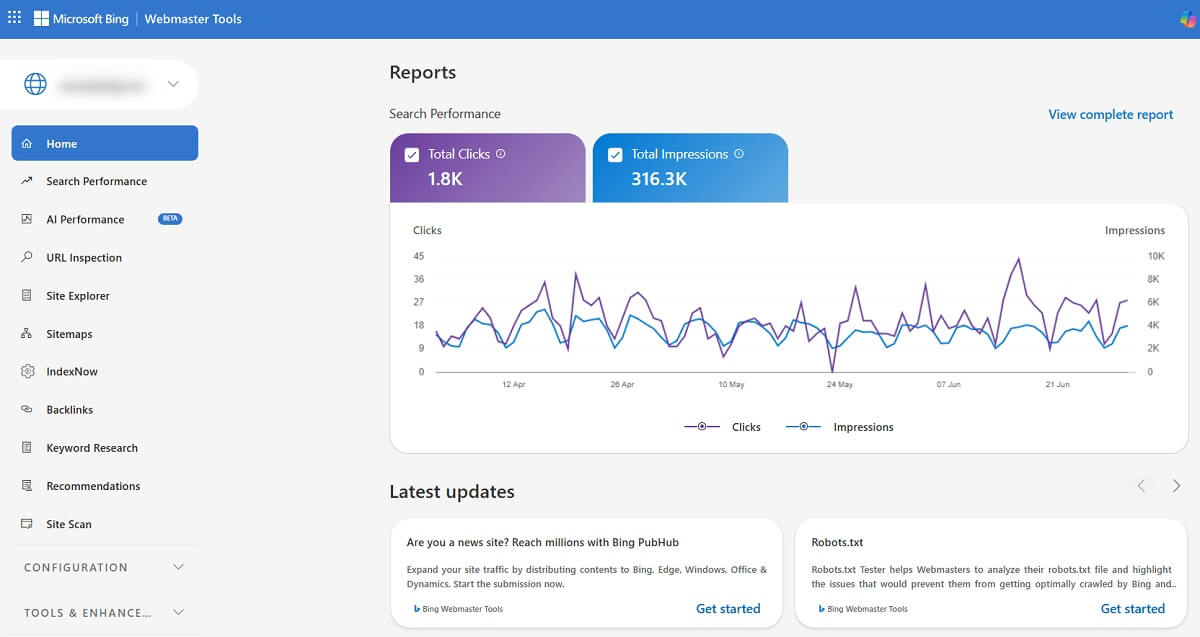Go to next Latest updates card
The height and width of the screenshot is (637, 1200).
(1177, 486)
